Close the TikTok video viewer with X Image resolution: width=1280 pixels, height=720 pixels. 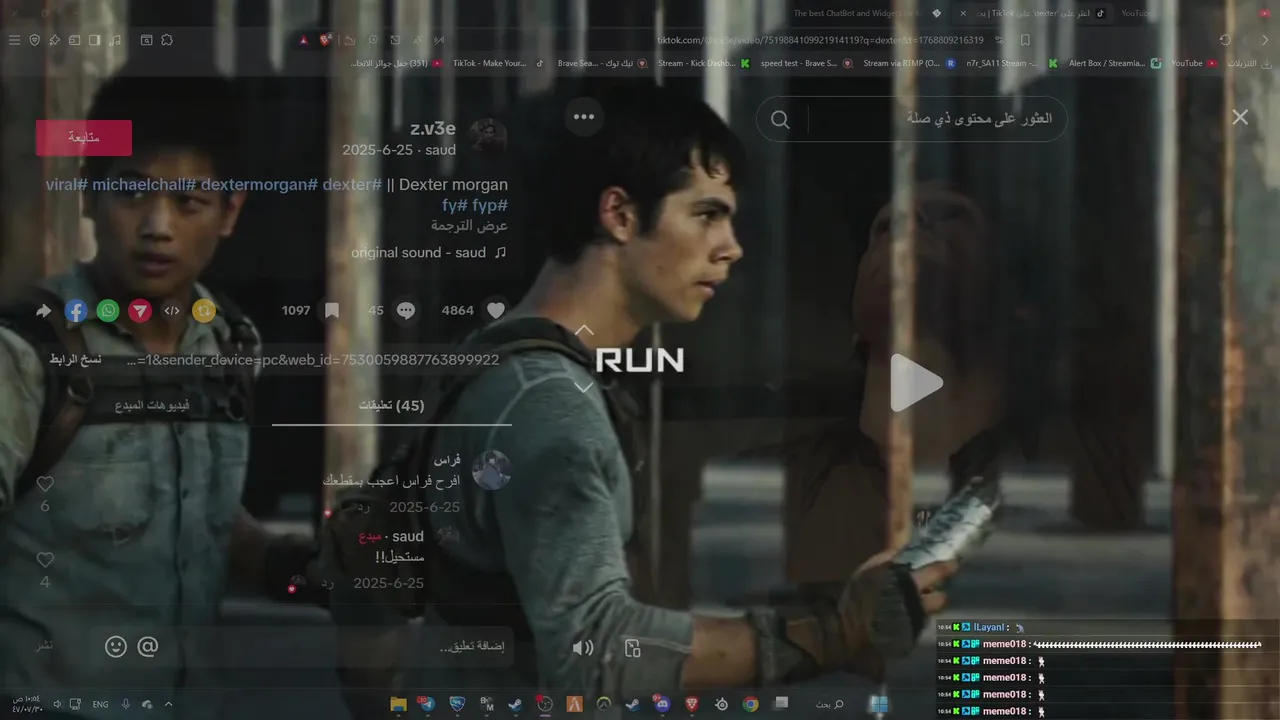1240,117
